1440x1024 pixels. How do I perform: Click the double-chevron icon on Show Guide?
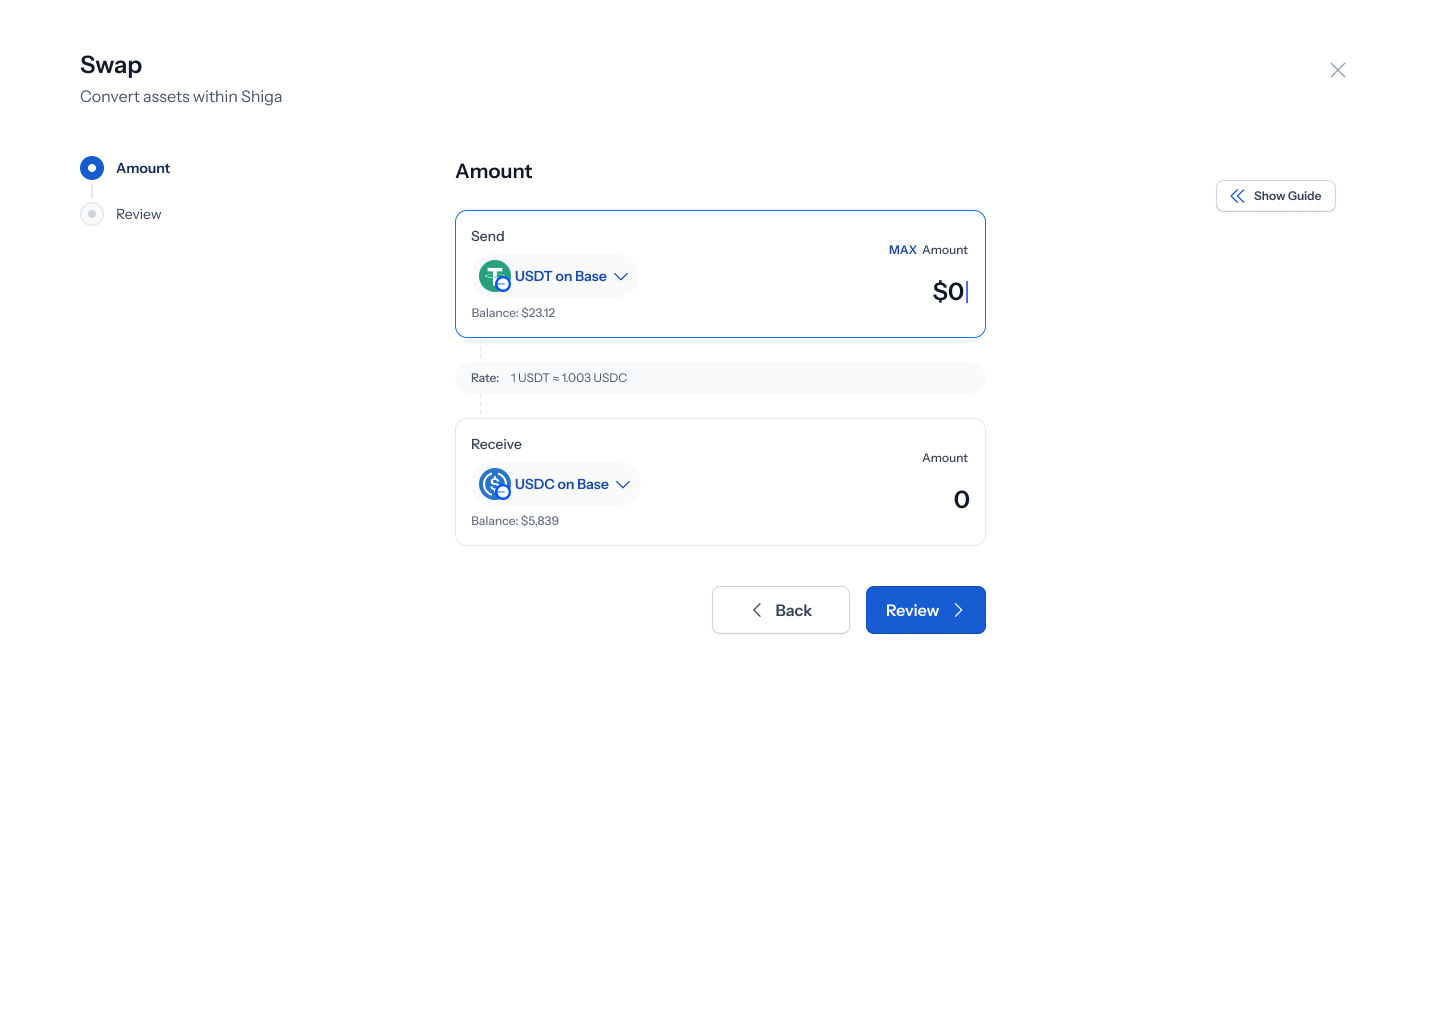pos(1237,196)
